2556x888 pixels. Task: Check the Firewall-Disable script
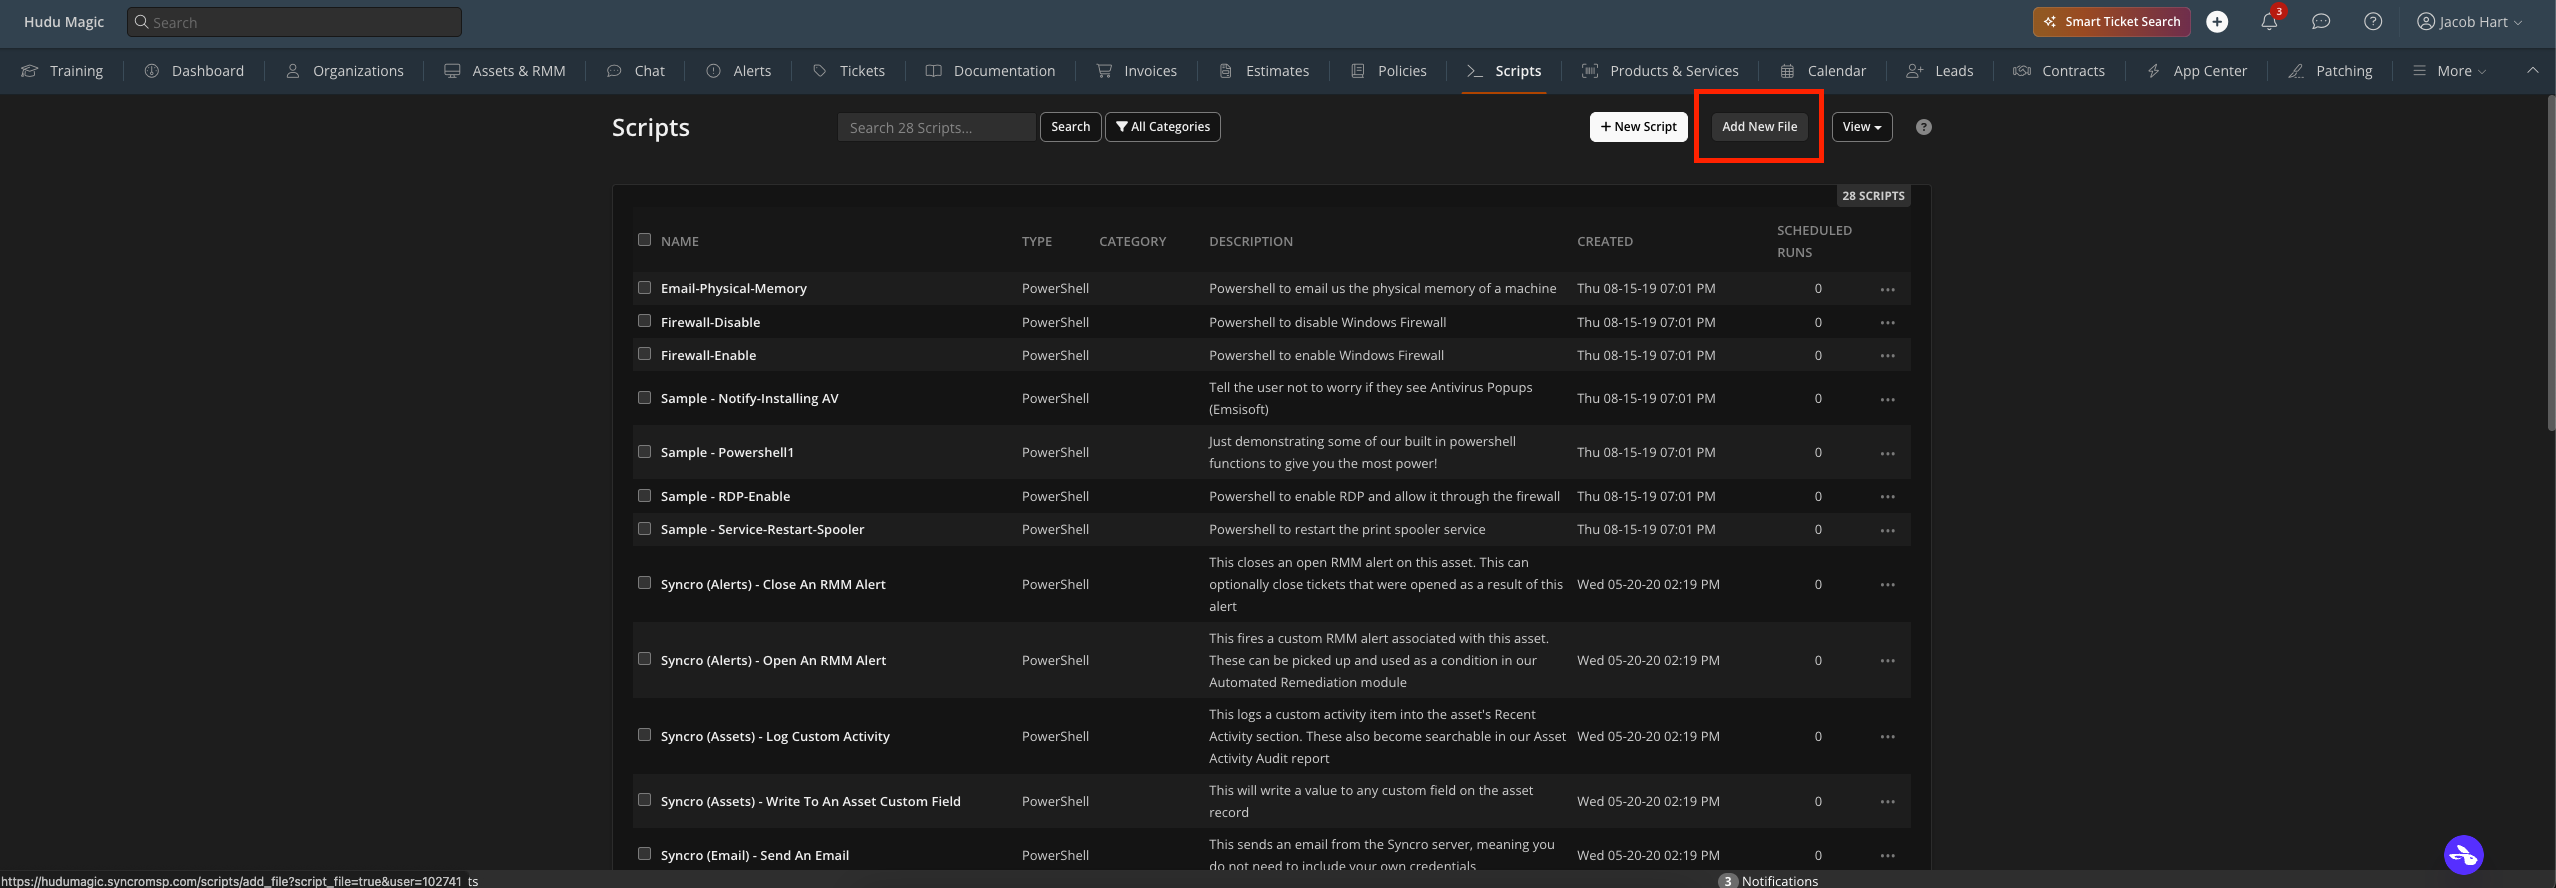644,321
